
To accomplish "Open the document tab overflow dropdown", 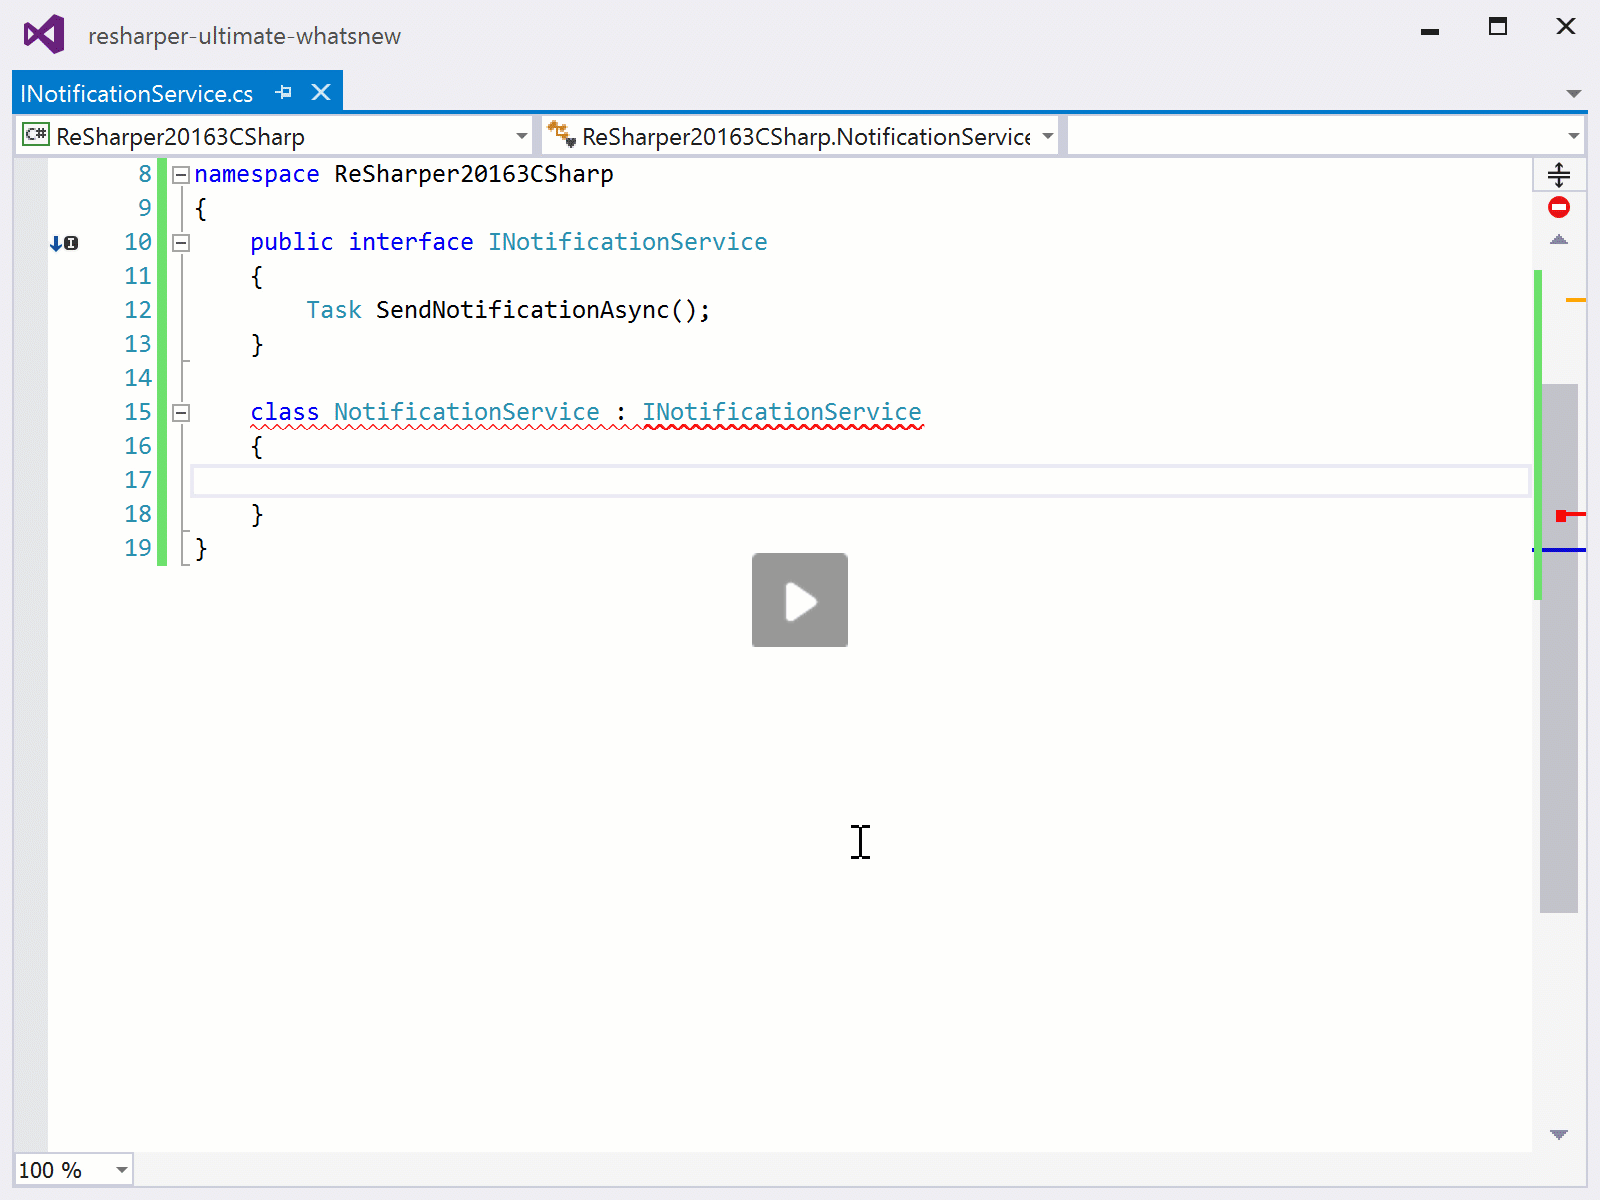I will coord(1573,94).
